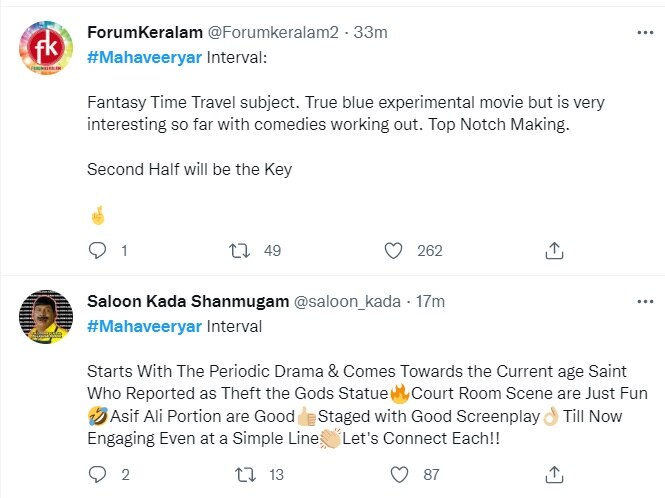Open more options on Saloon Kada's tweet

646,301
